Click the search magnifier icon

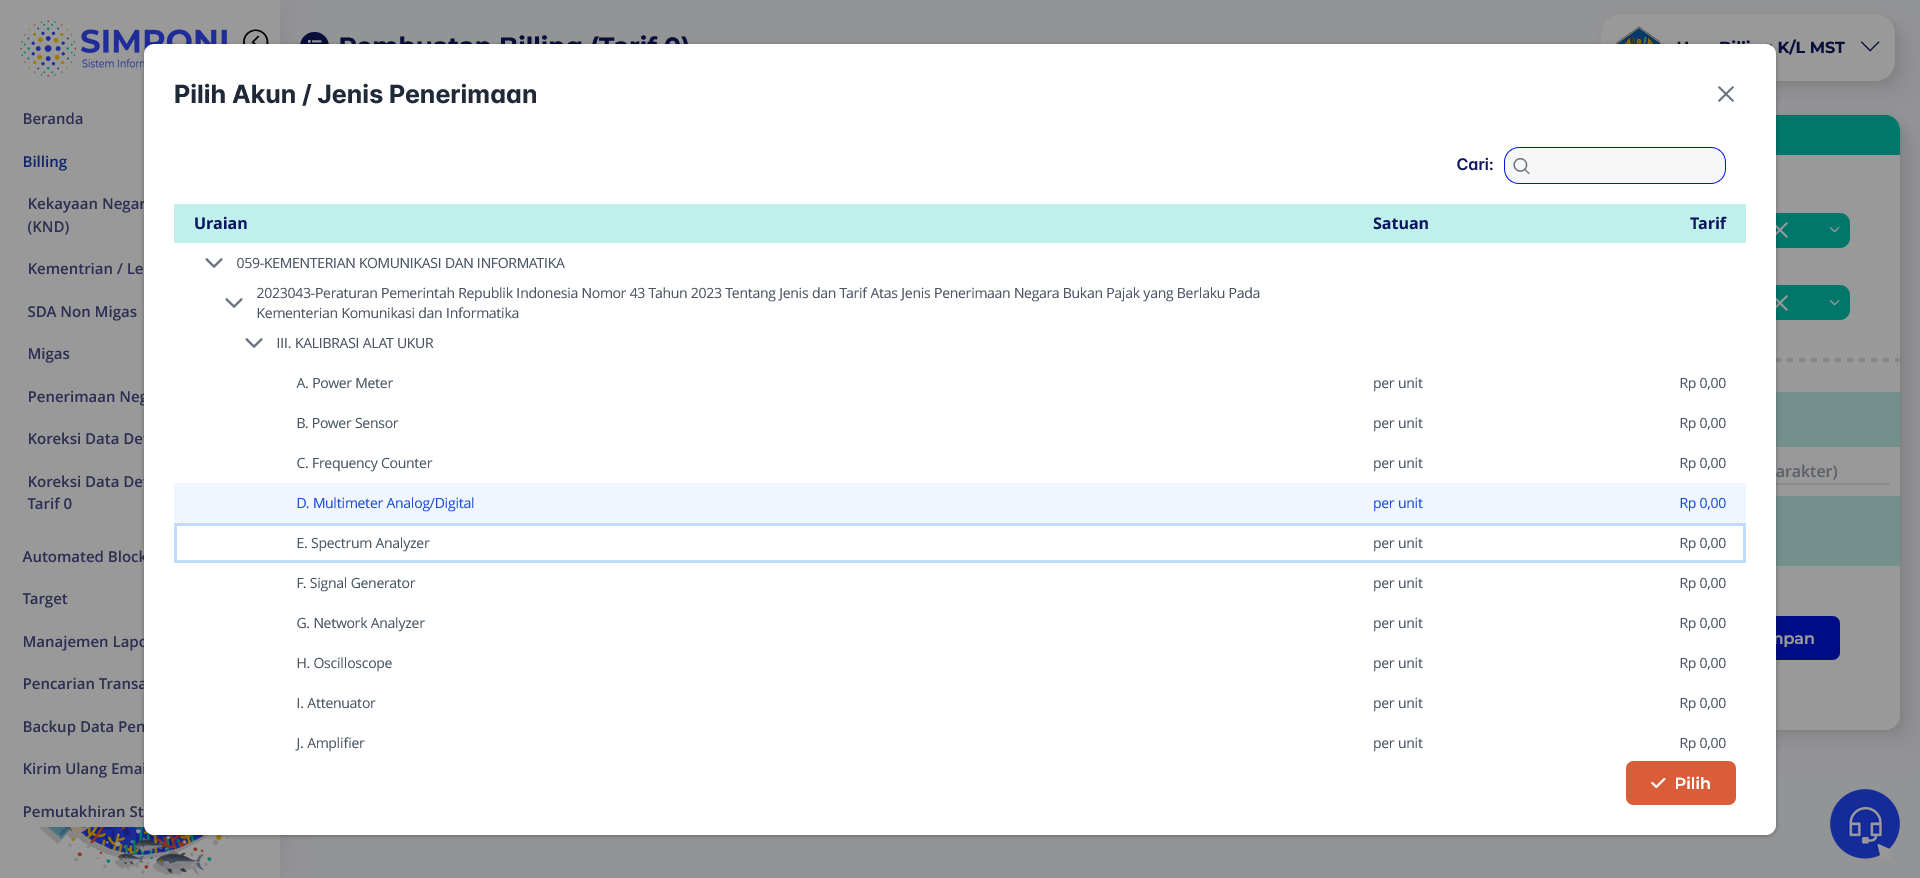pos(1521,166)
